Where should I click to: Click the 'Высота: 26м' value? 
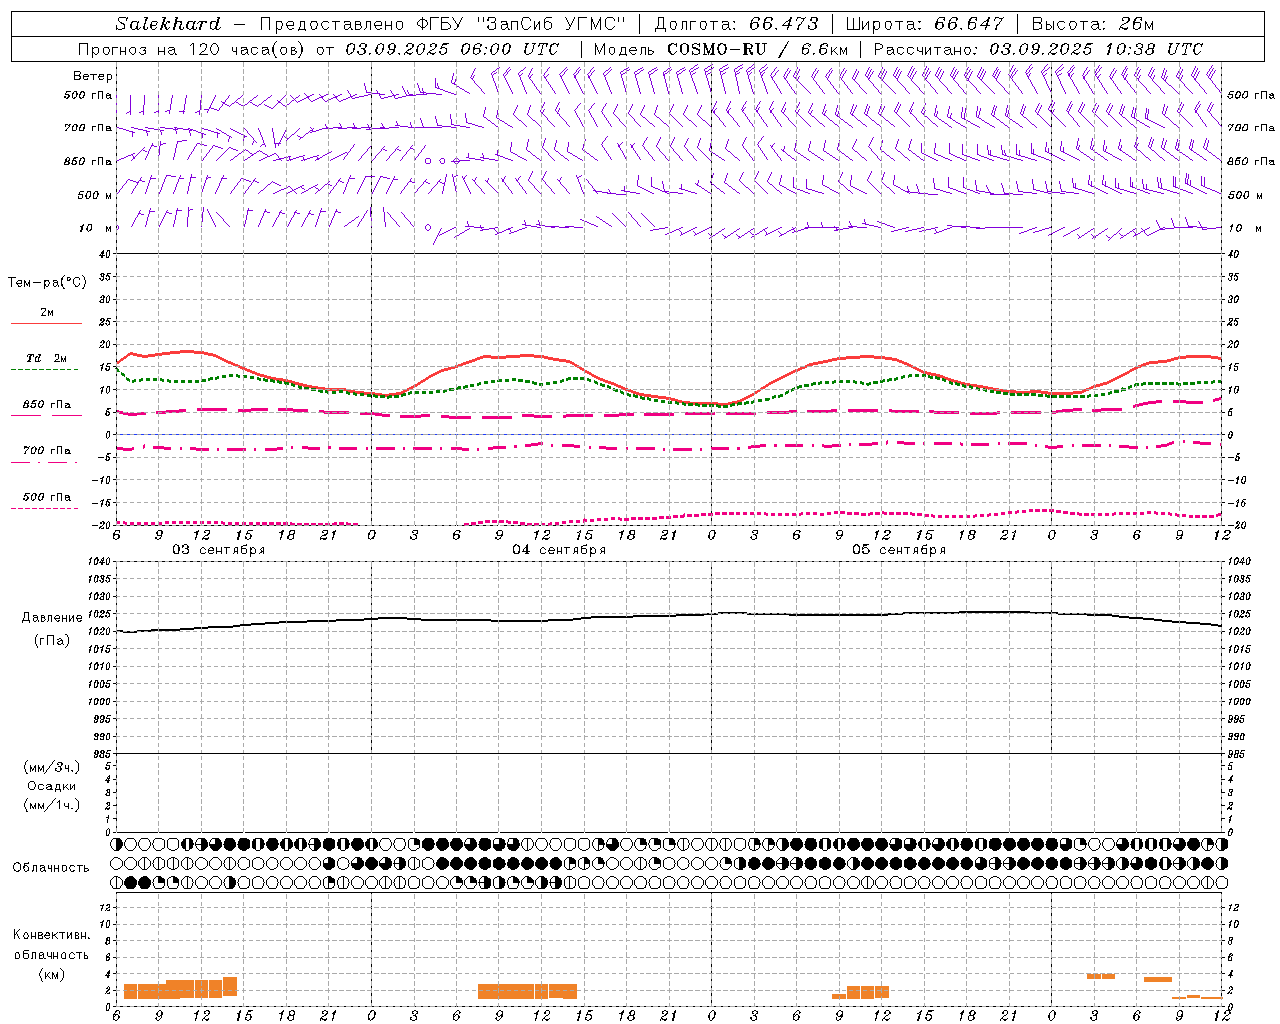[1093, 24]
